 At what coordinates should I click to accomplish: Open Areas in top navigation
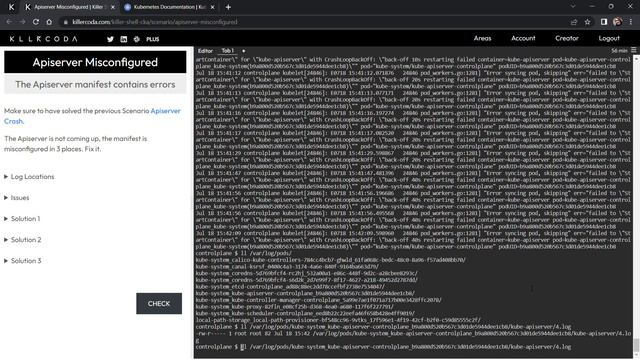tap(482, 38)
